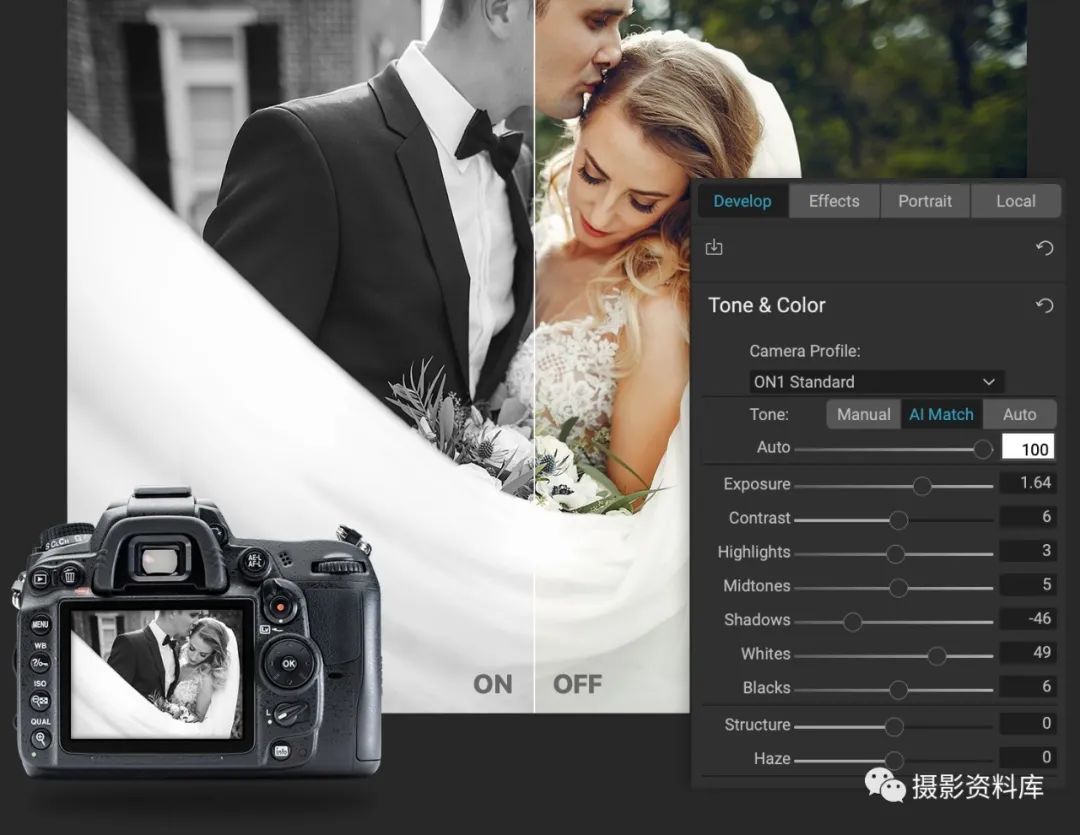The height and width of the screenshot is (835, 1080).
Task: Click the Whites slider handle
Action: (937, 656)
